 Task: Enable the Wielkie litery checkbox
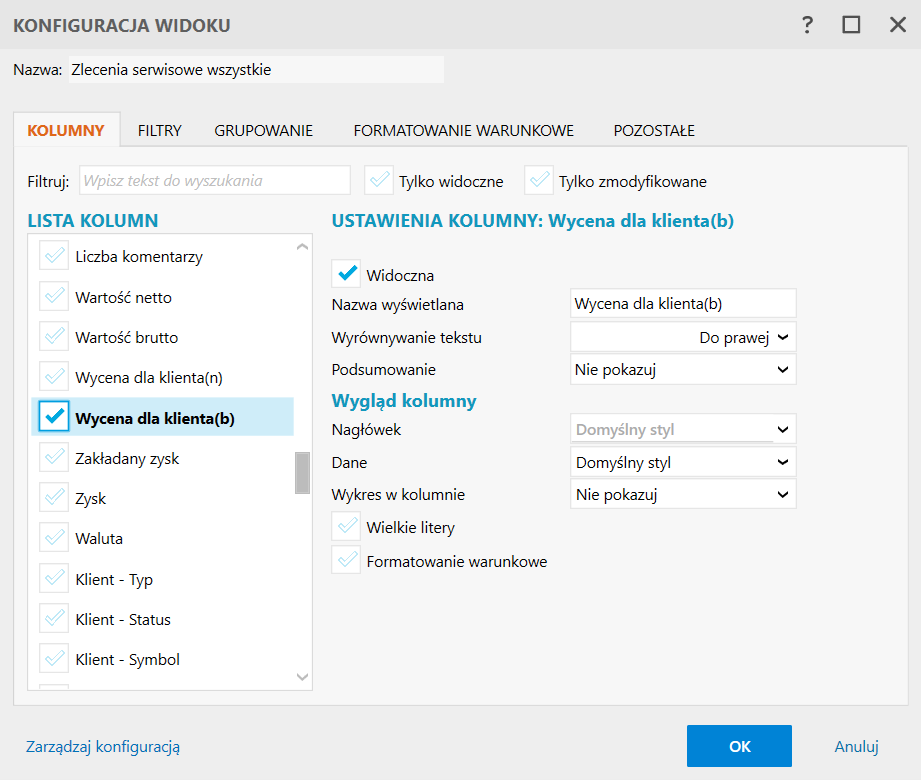tap(347, 526)
